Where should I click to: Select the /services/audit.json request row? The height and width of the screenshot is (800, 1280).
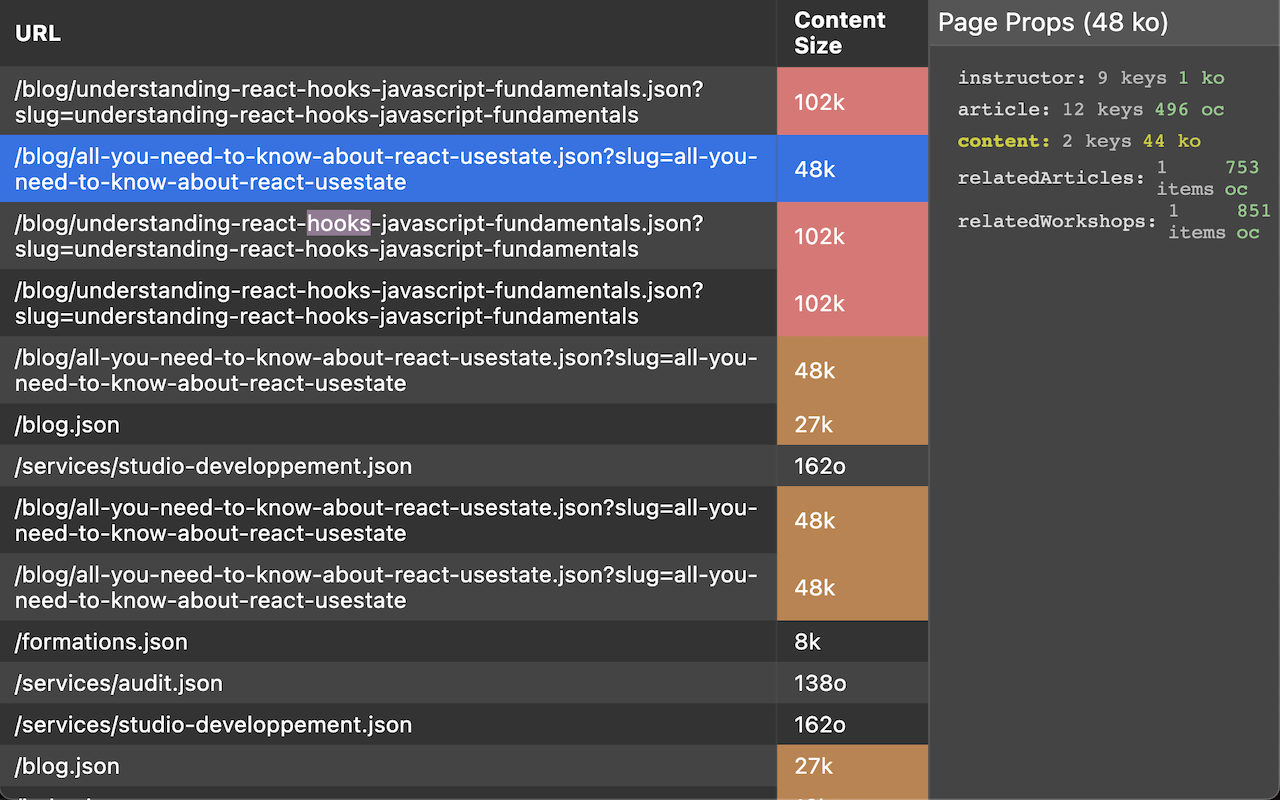click(x=118, y=683)
